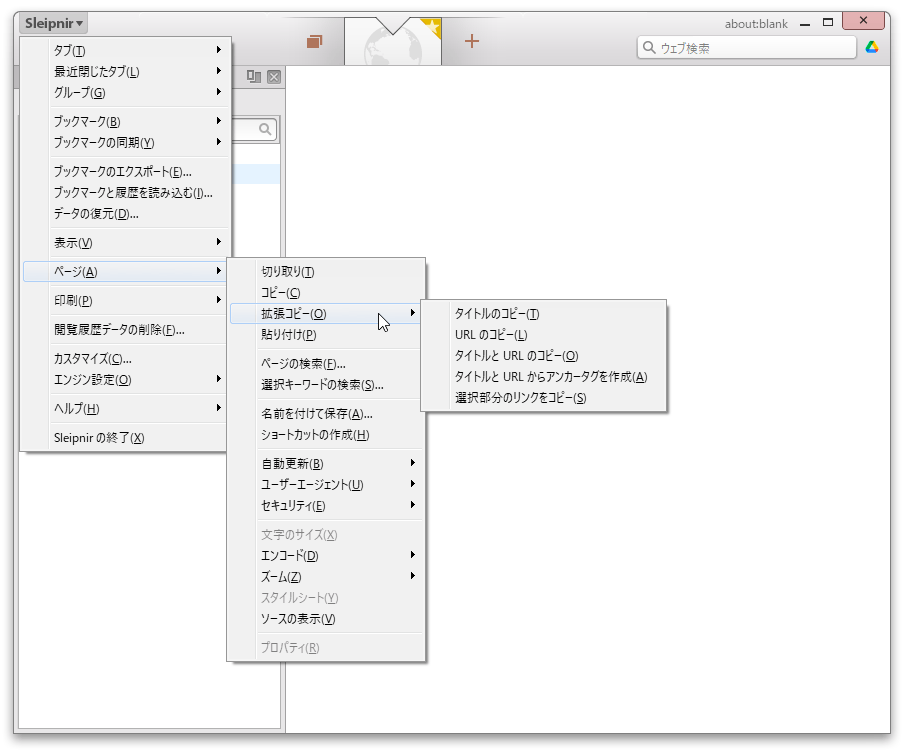Viewport: 904px width, 750px height.
Task: Close the Sleipnir window with the red X
Action: 863,20
